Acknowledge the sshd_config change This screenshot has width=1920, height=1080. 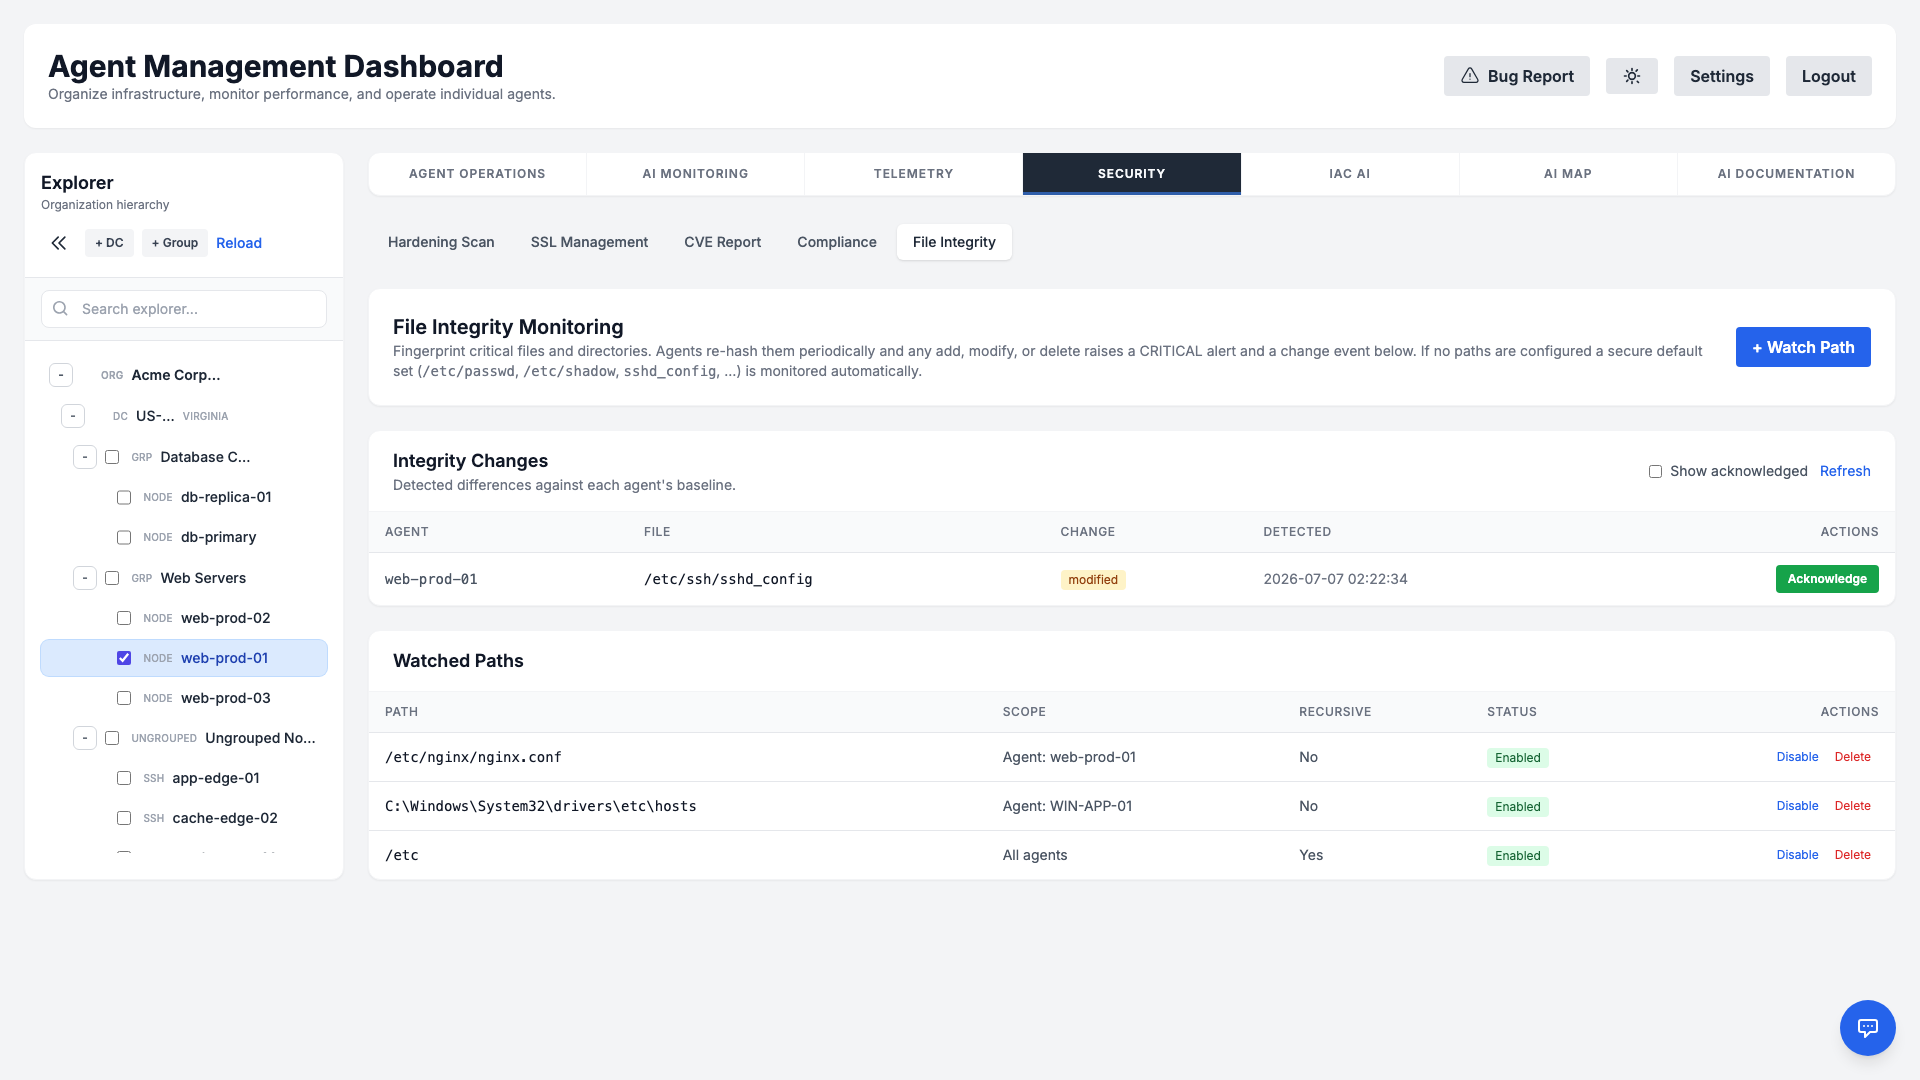pos(1827,579)
